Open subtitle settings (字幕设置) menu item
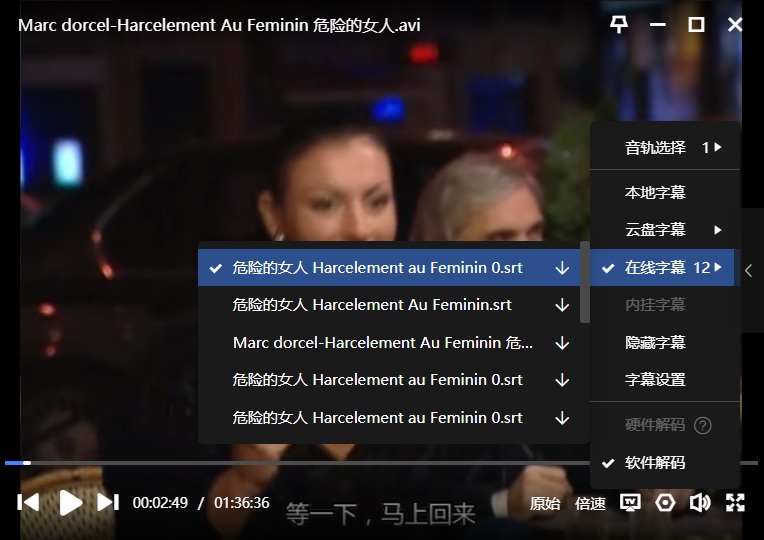Screen dimensions: 764x540 (x=655, y=380)
